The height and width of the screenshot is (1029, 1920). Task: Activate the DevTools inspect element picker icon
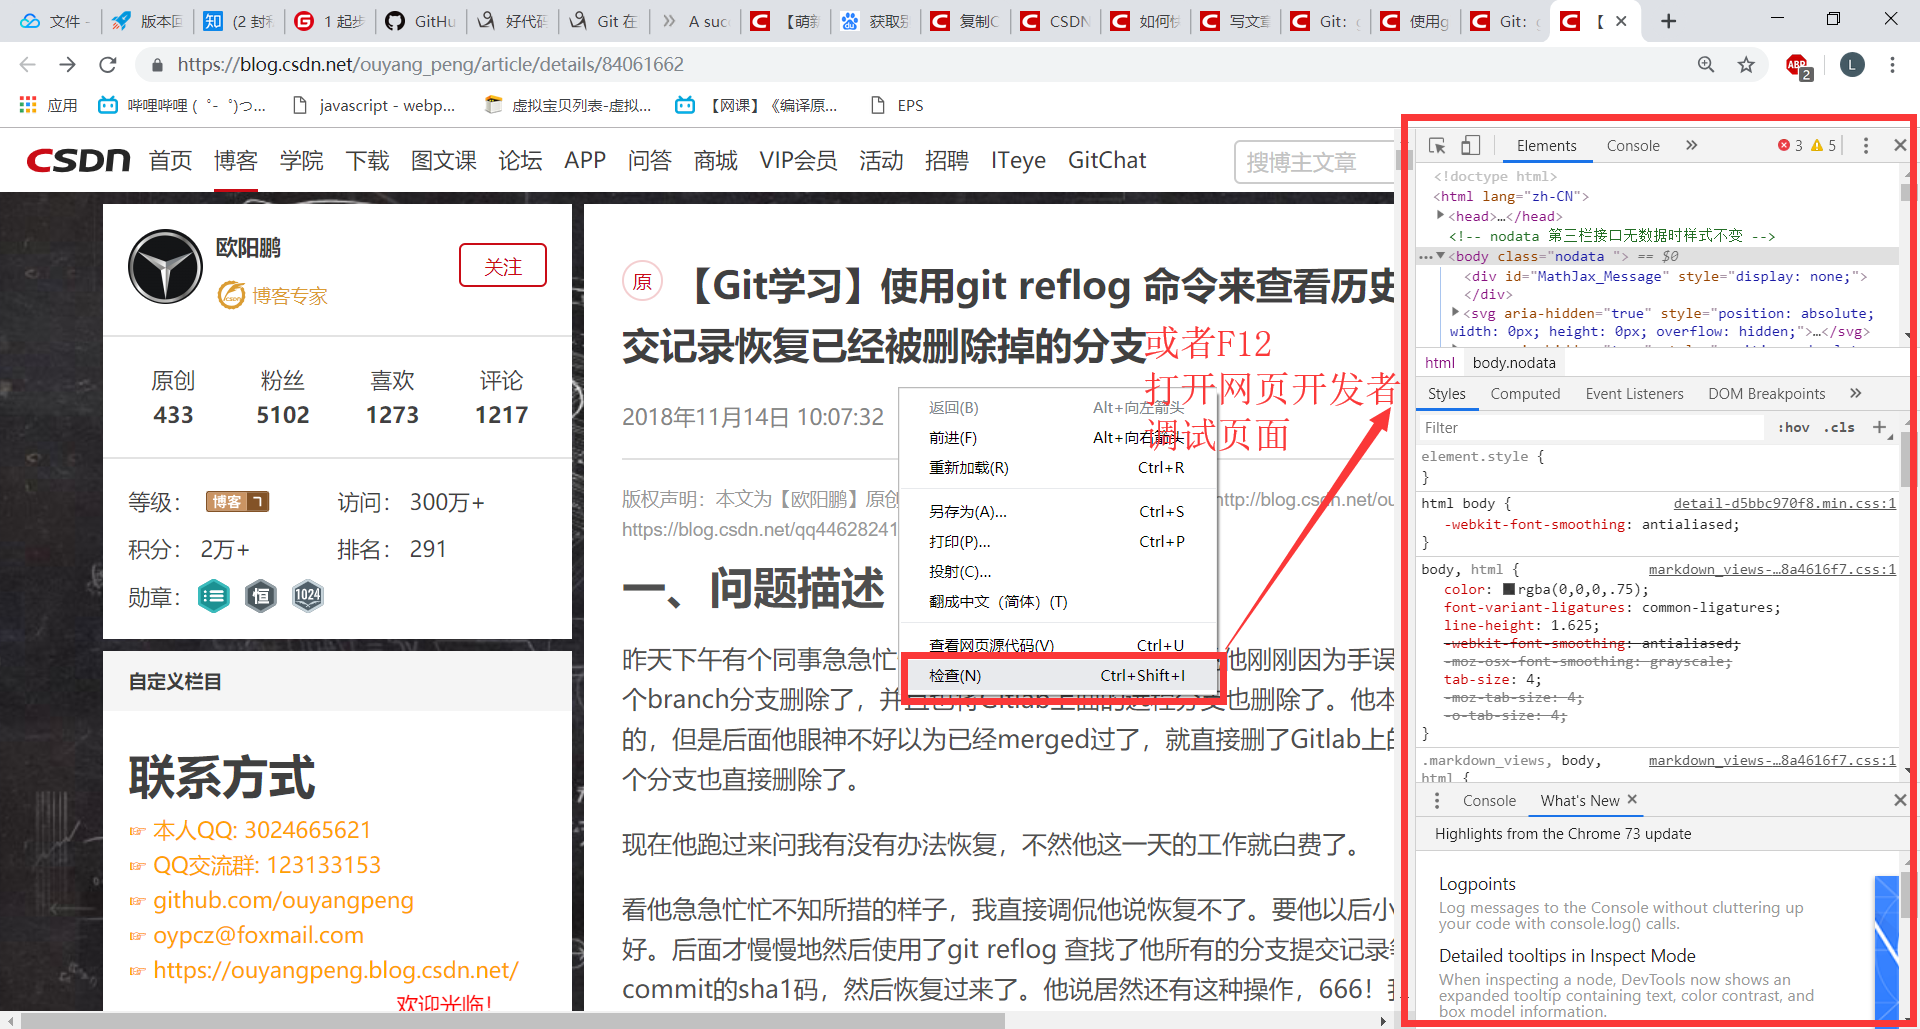click(x=1437, y=146)
